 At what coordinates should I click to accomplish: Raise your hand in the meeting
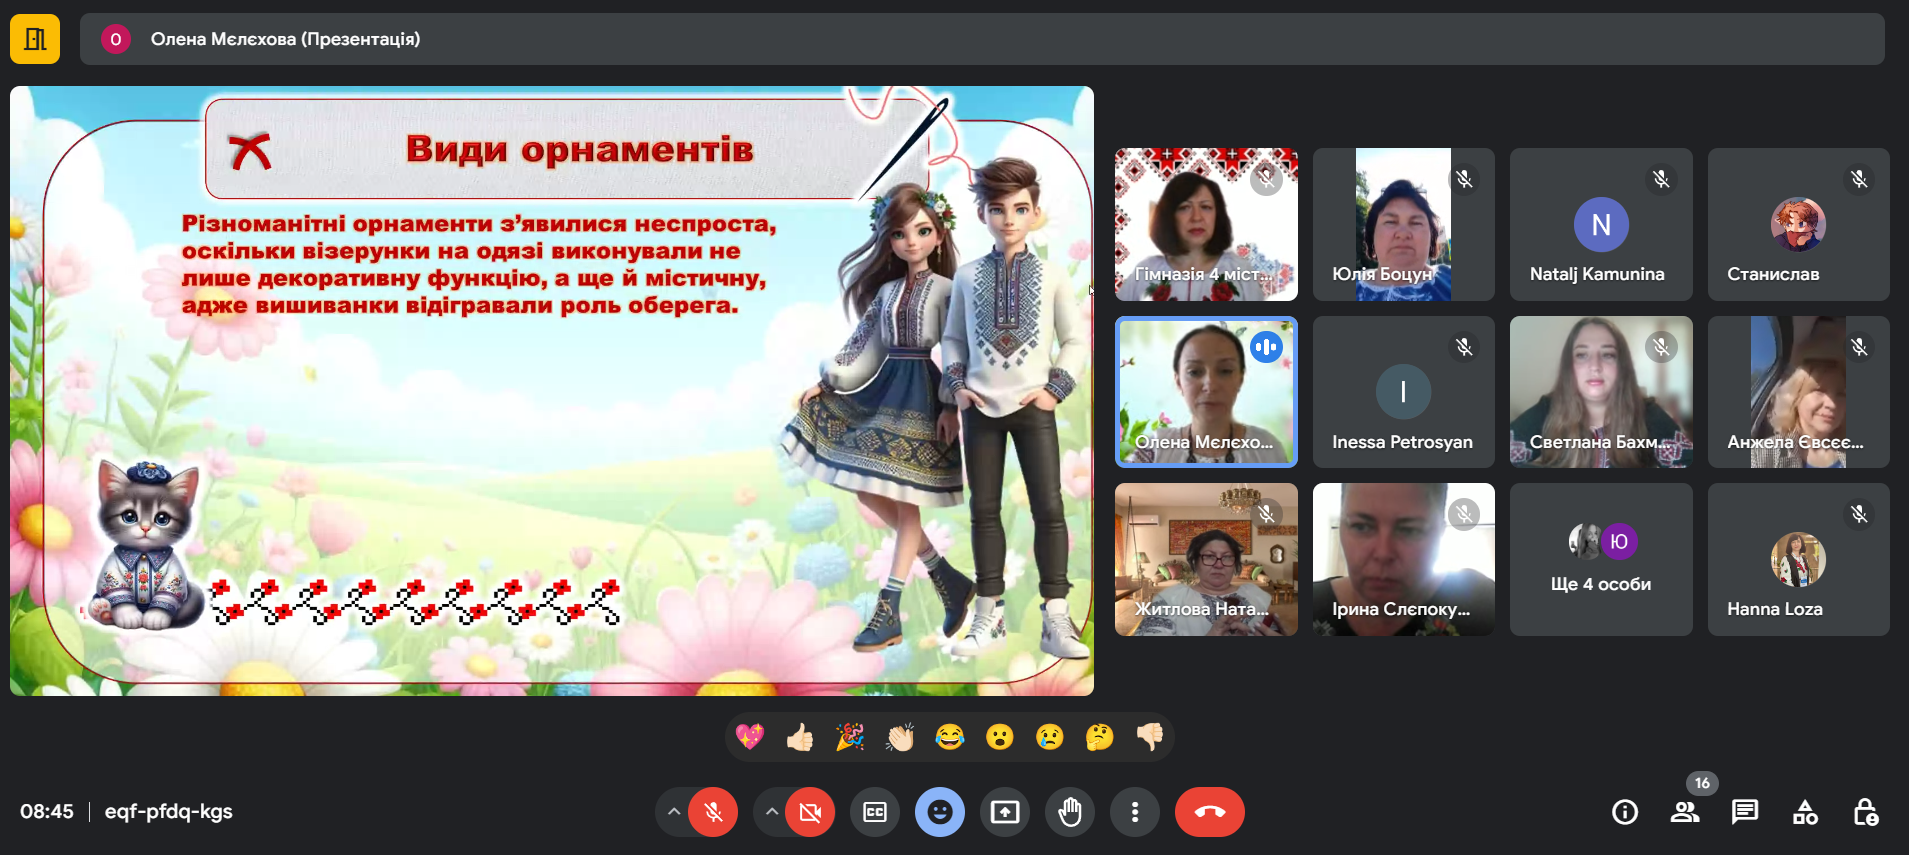1070,812
